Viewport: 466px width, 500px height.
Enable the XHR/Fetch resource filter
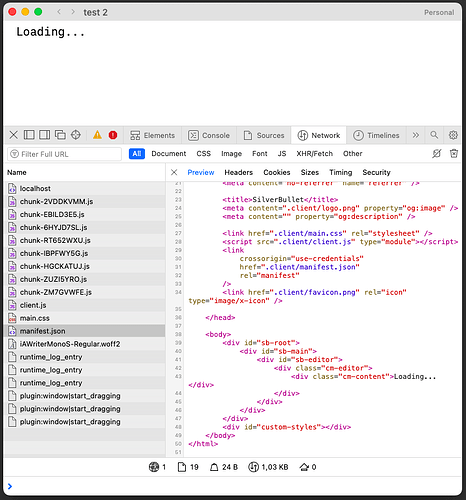tap(315, 154)
